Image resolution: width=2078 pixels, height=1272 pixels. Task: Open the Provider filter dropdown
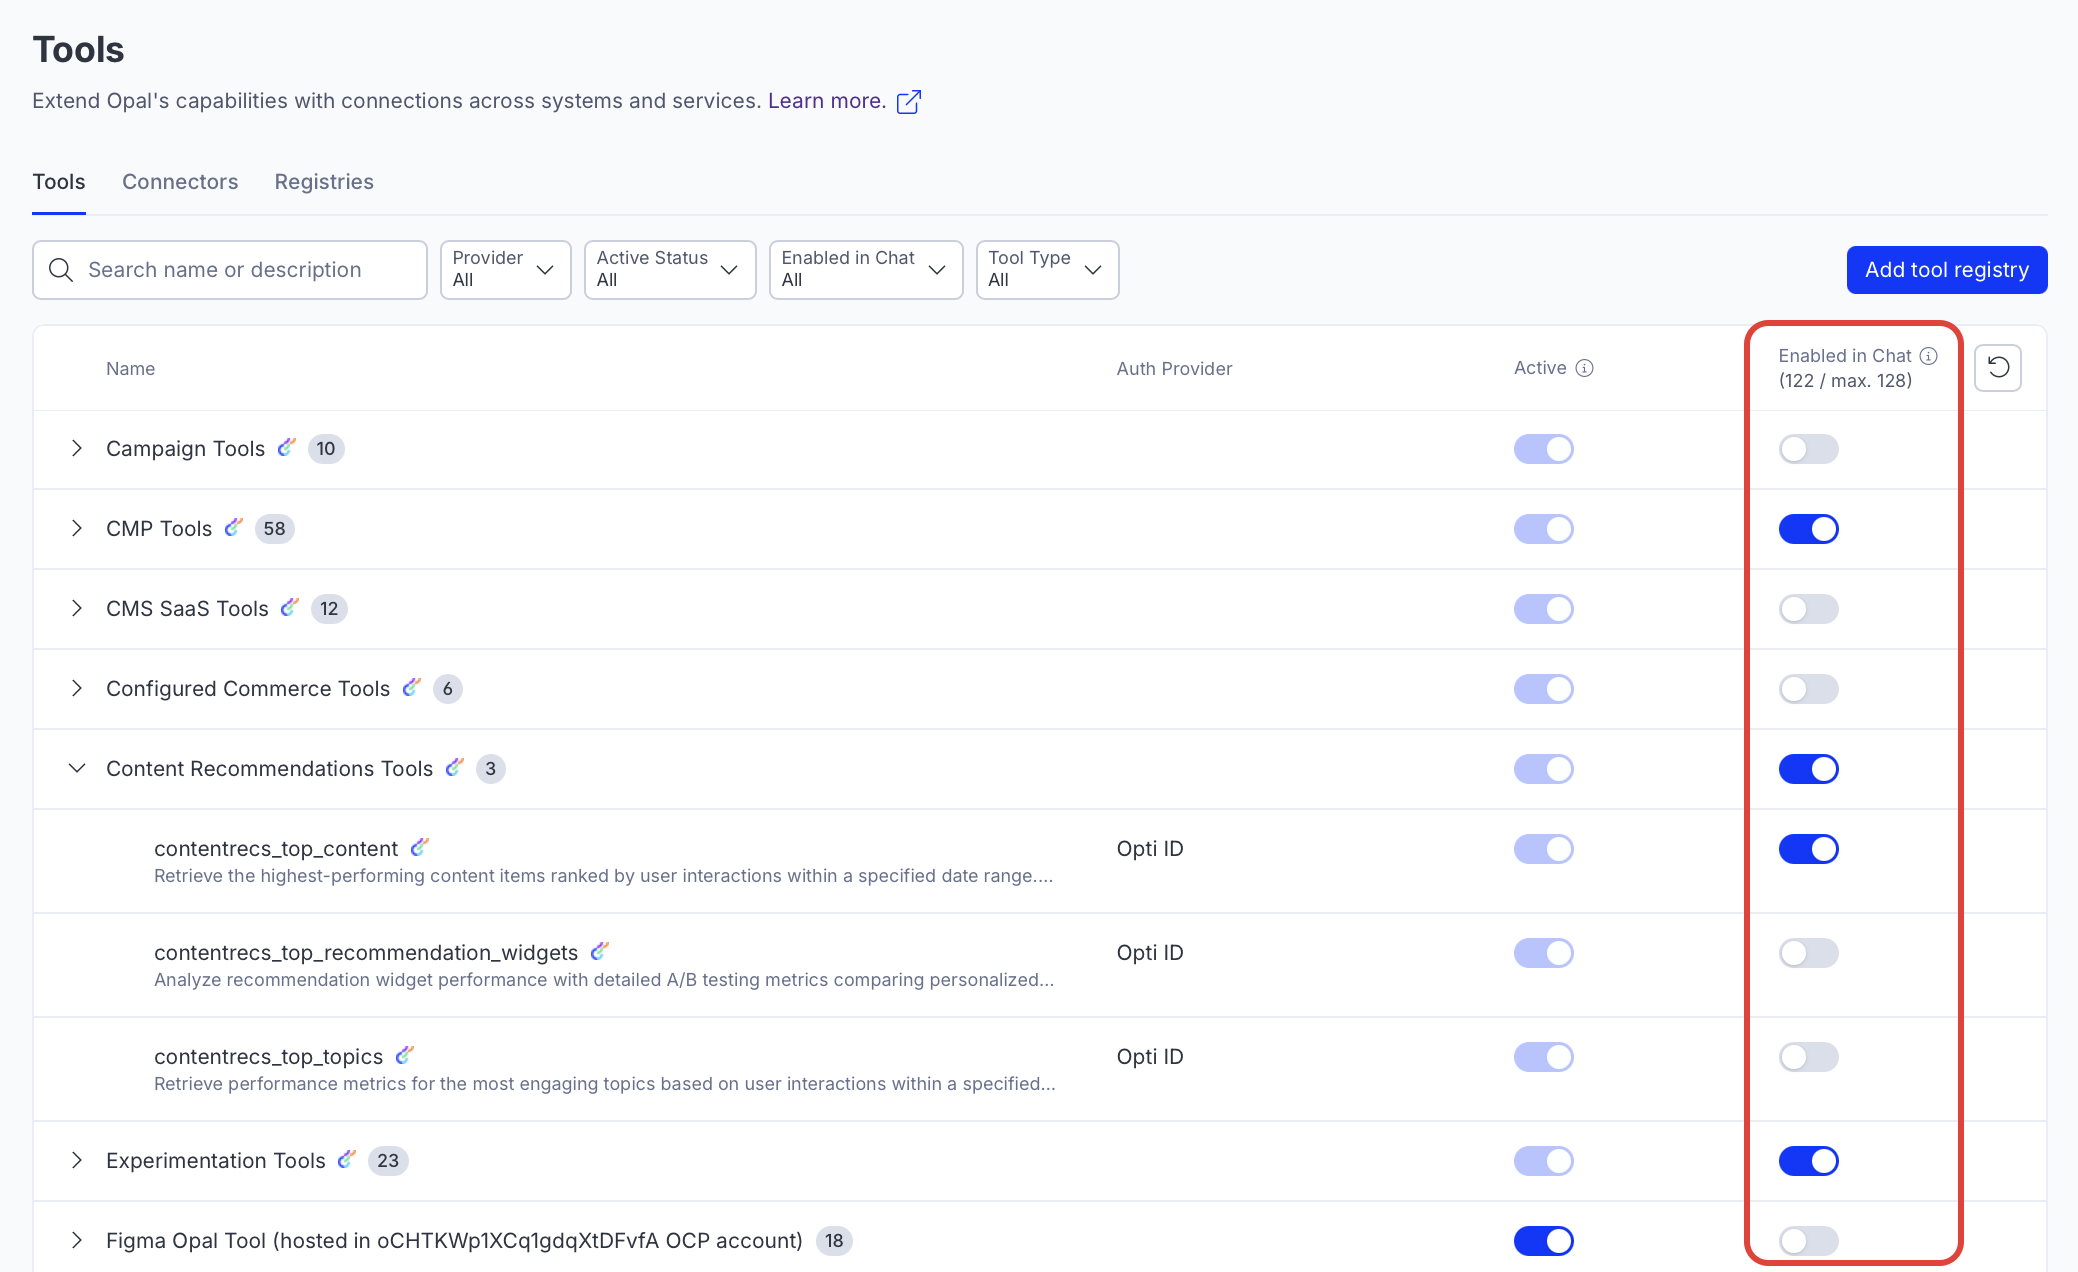505,270
